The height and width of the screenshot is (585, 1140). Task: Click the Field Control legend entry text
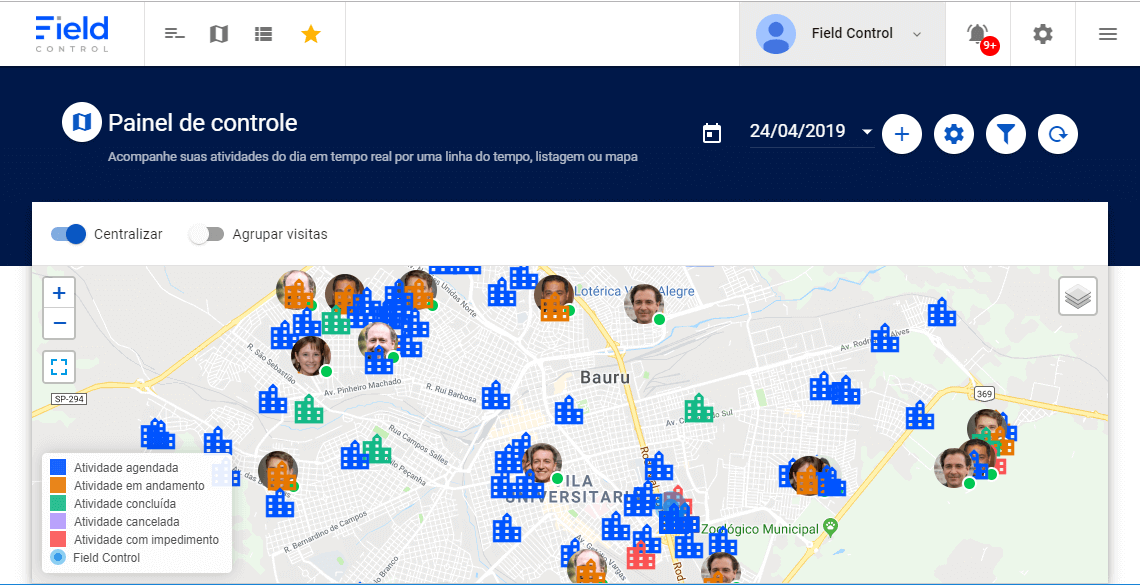coord(107,558)
